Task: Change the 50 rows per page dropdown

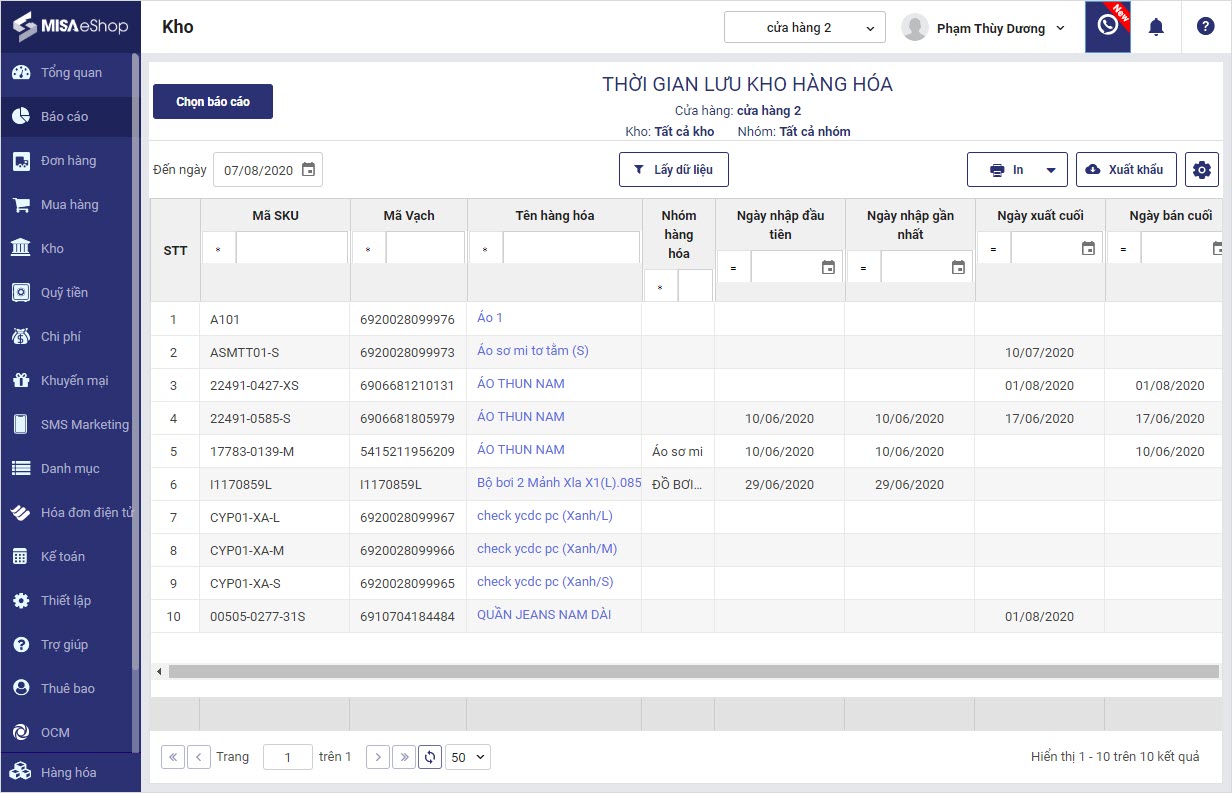Action: click(x=468, y=757)
